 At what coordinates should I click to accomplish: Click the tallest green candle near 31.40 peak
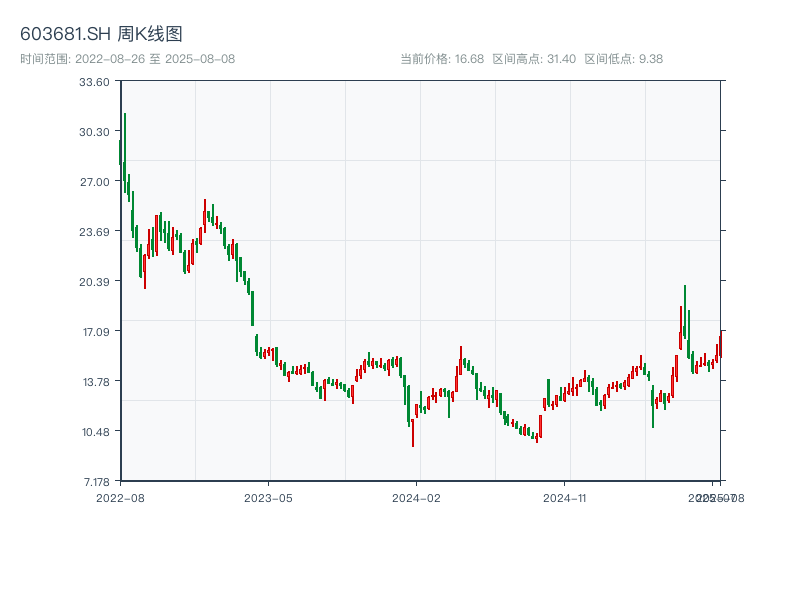(x=125, y=150)
